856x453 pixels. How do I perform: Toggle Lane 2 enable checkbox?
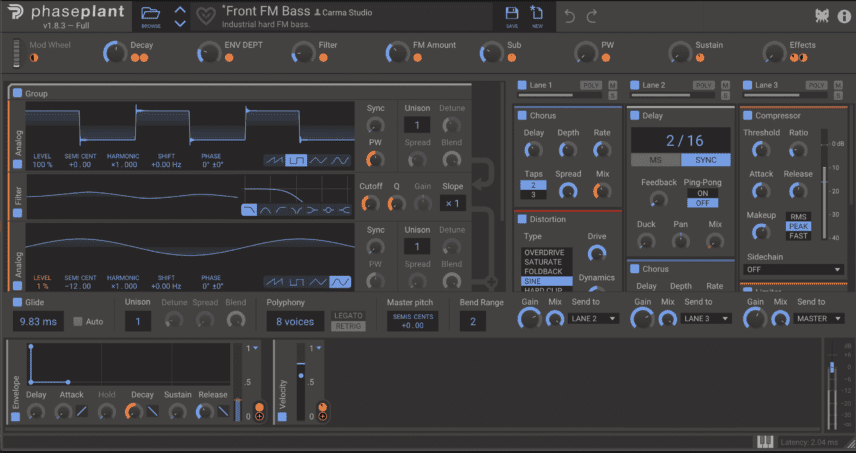[x=634, y=85]
